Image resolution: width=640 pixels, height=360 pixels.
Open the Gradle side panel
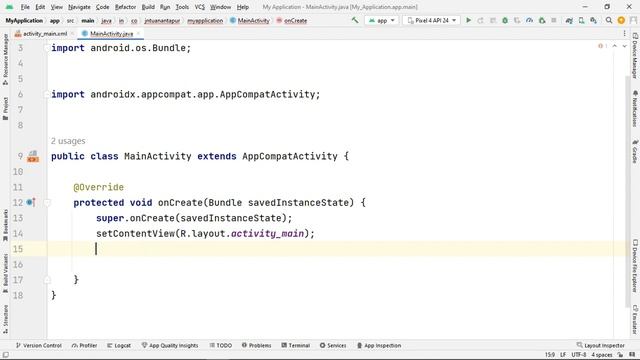click(635, 151)
